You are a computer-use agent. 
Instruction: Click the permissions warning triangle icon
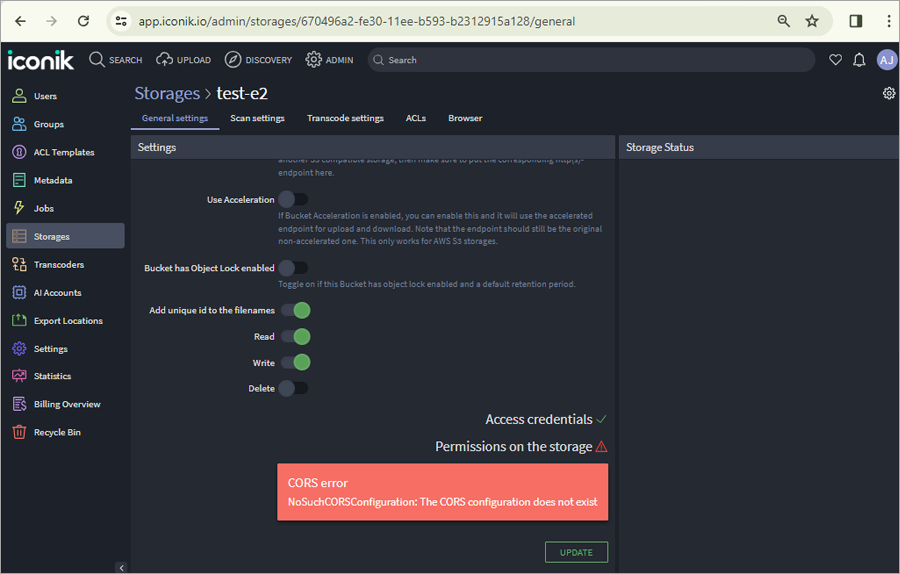click(602, 447)
